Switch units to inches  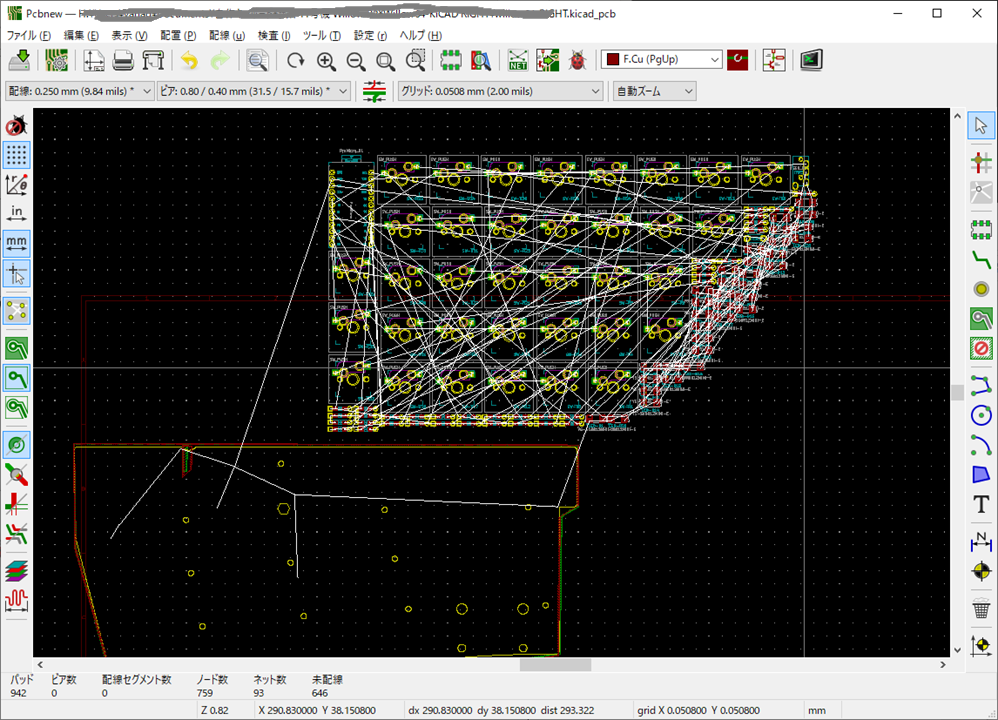17,212
